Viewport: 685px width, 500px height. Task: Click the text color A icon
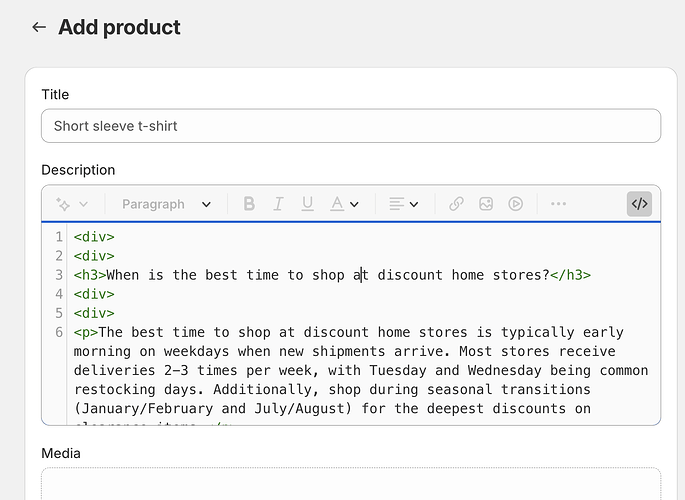click(338, 204)
